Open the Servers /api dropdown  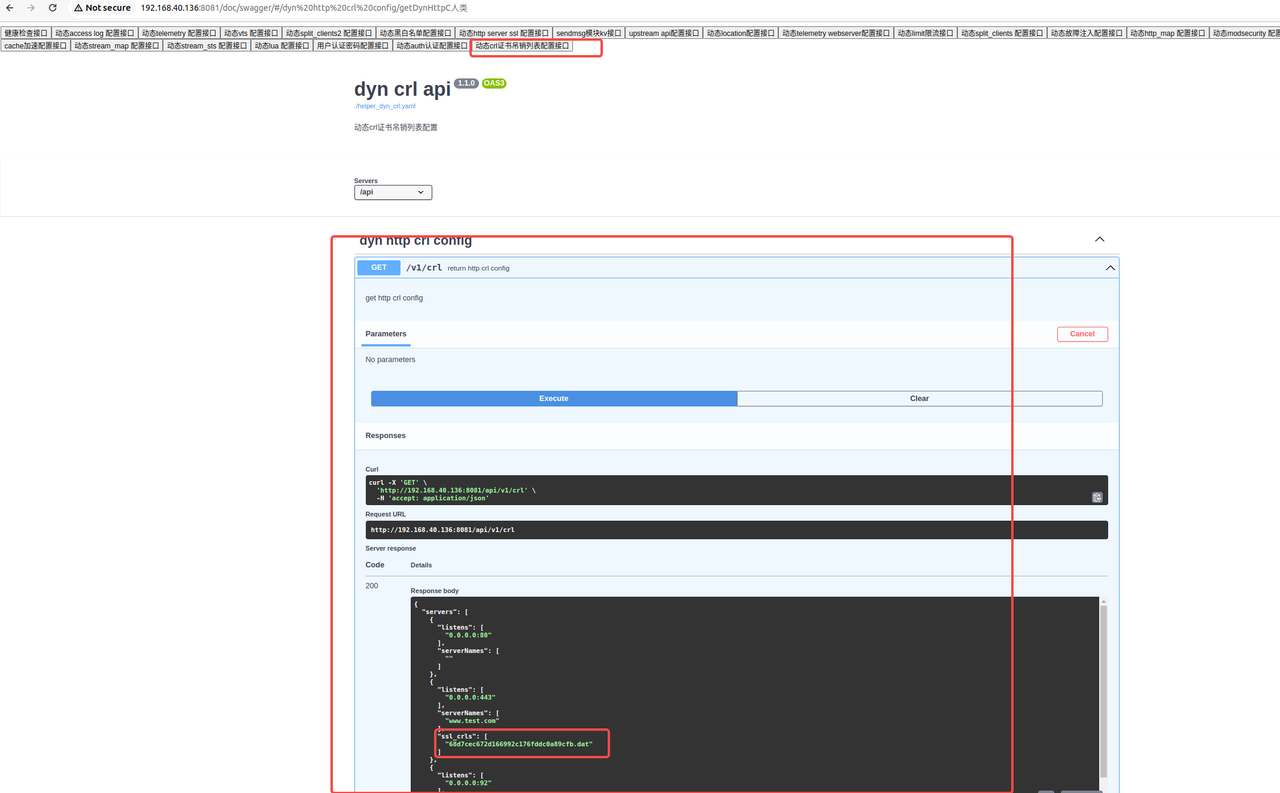pyautogui.click(x=392, y=192)
